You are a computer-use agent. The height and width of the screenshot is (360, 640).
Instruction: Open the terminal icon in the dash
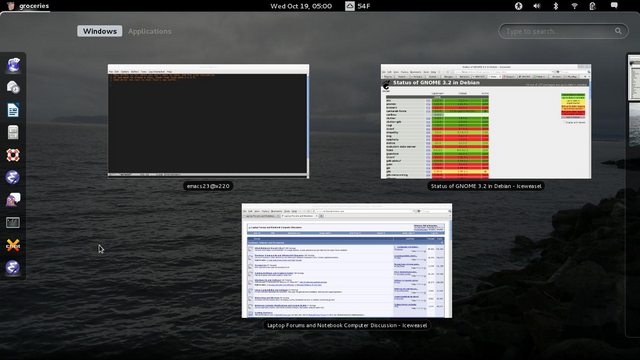[x=13, y=222]
